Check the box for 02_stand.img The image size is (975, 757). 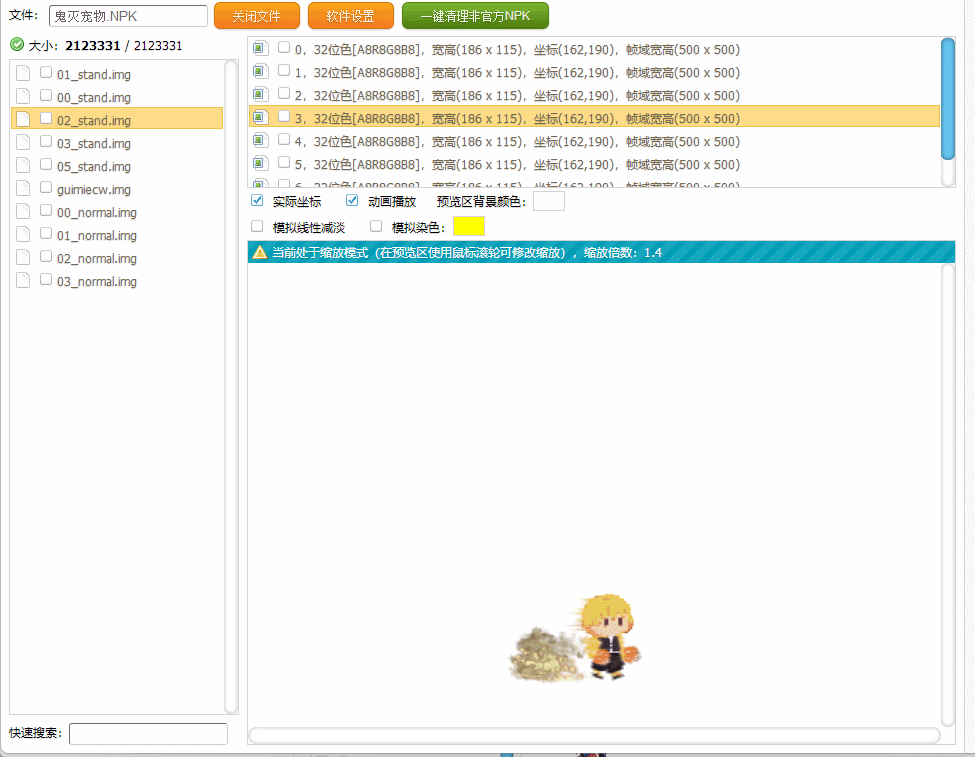click(46, 118)
